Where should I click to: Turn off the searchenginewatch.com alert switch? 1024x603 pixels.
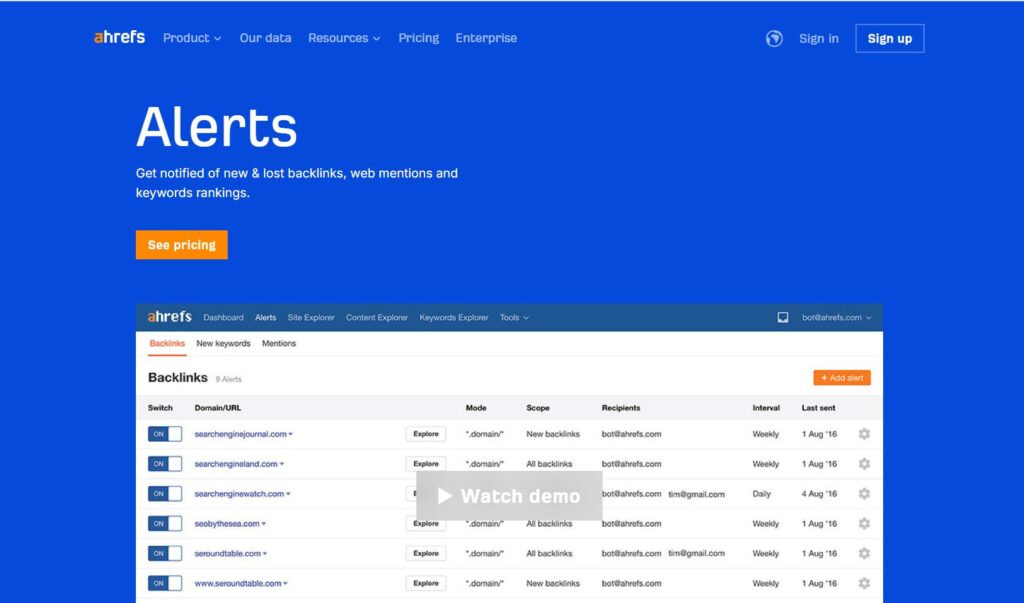pyautogui.click(x=165, y=494)
